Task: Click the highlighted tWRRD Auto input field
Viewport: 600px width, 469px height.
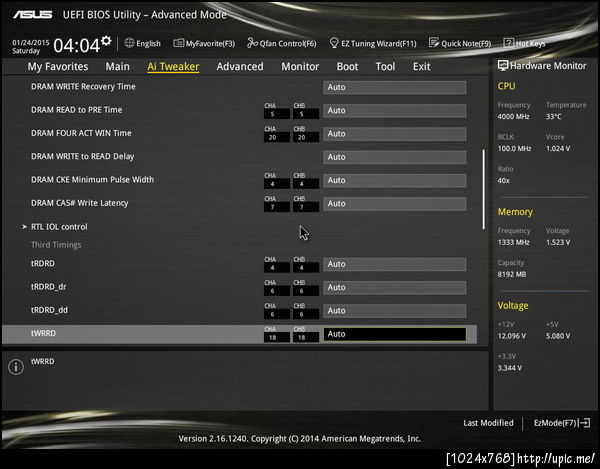Action: (x=395, y=334)
